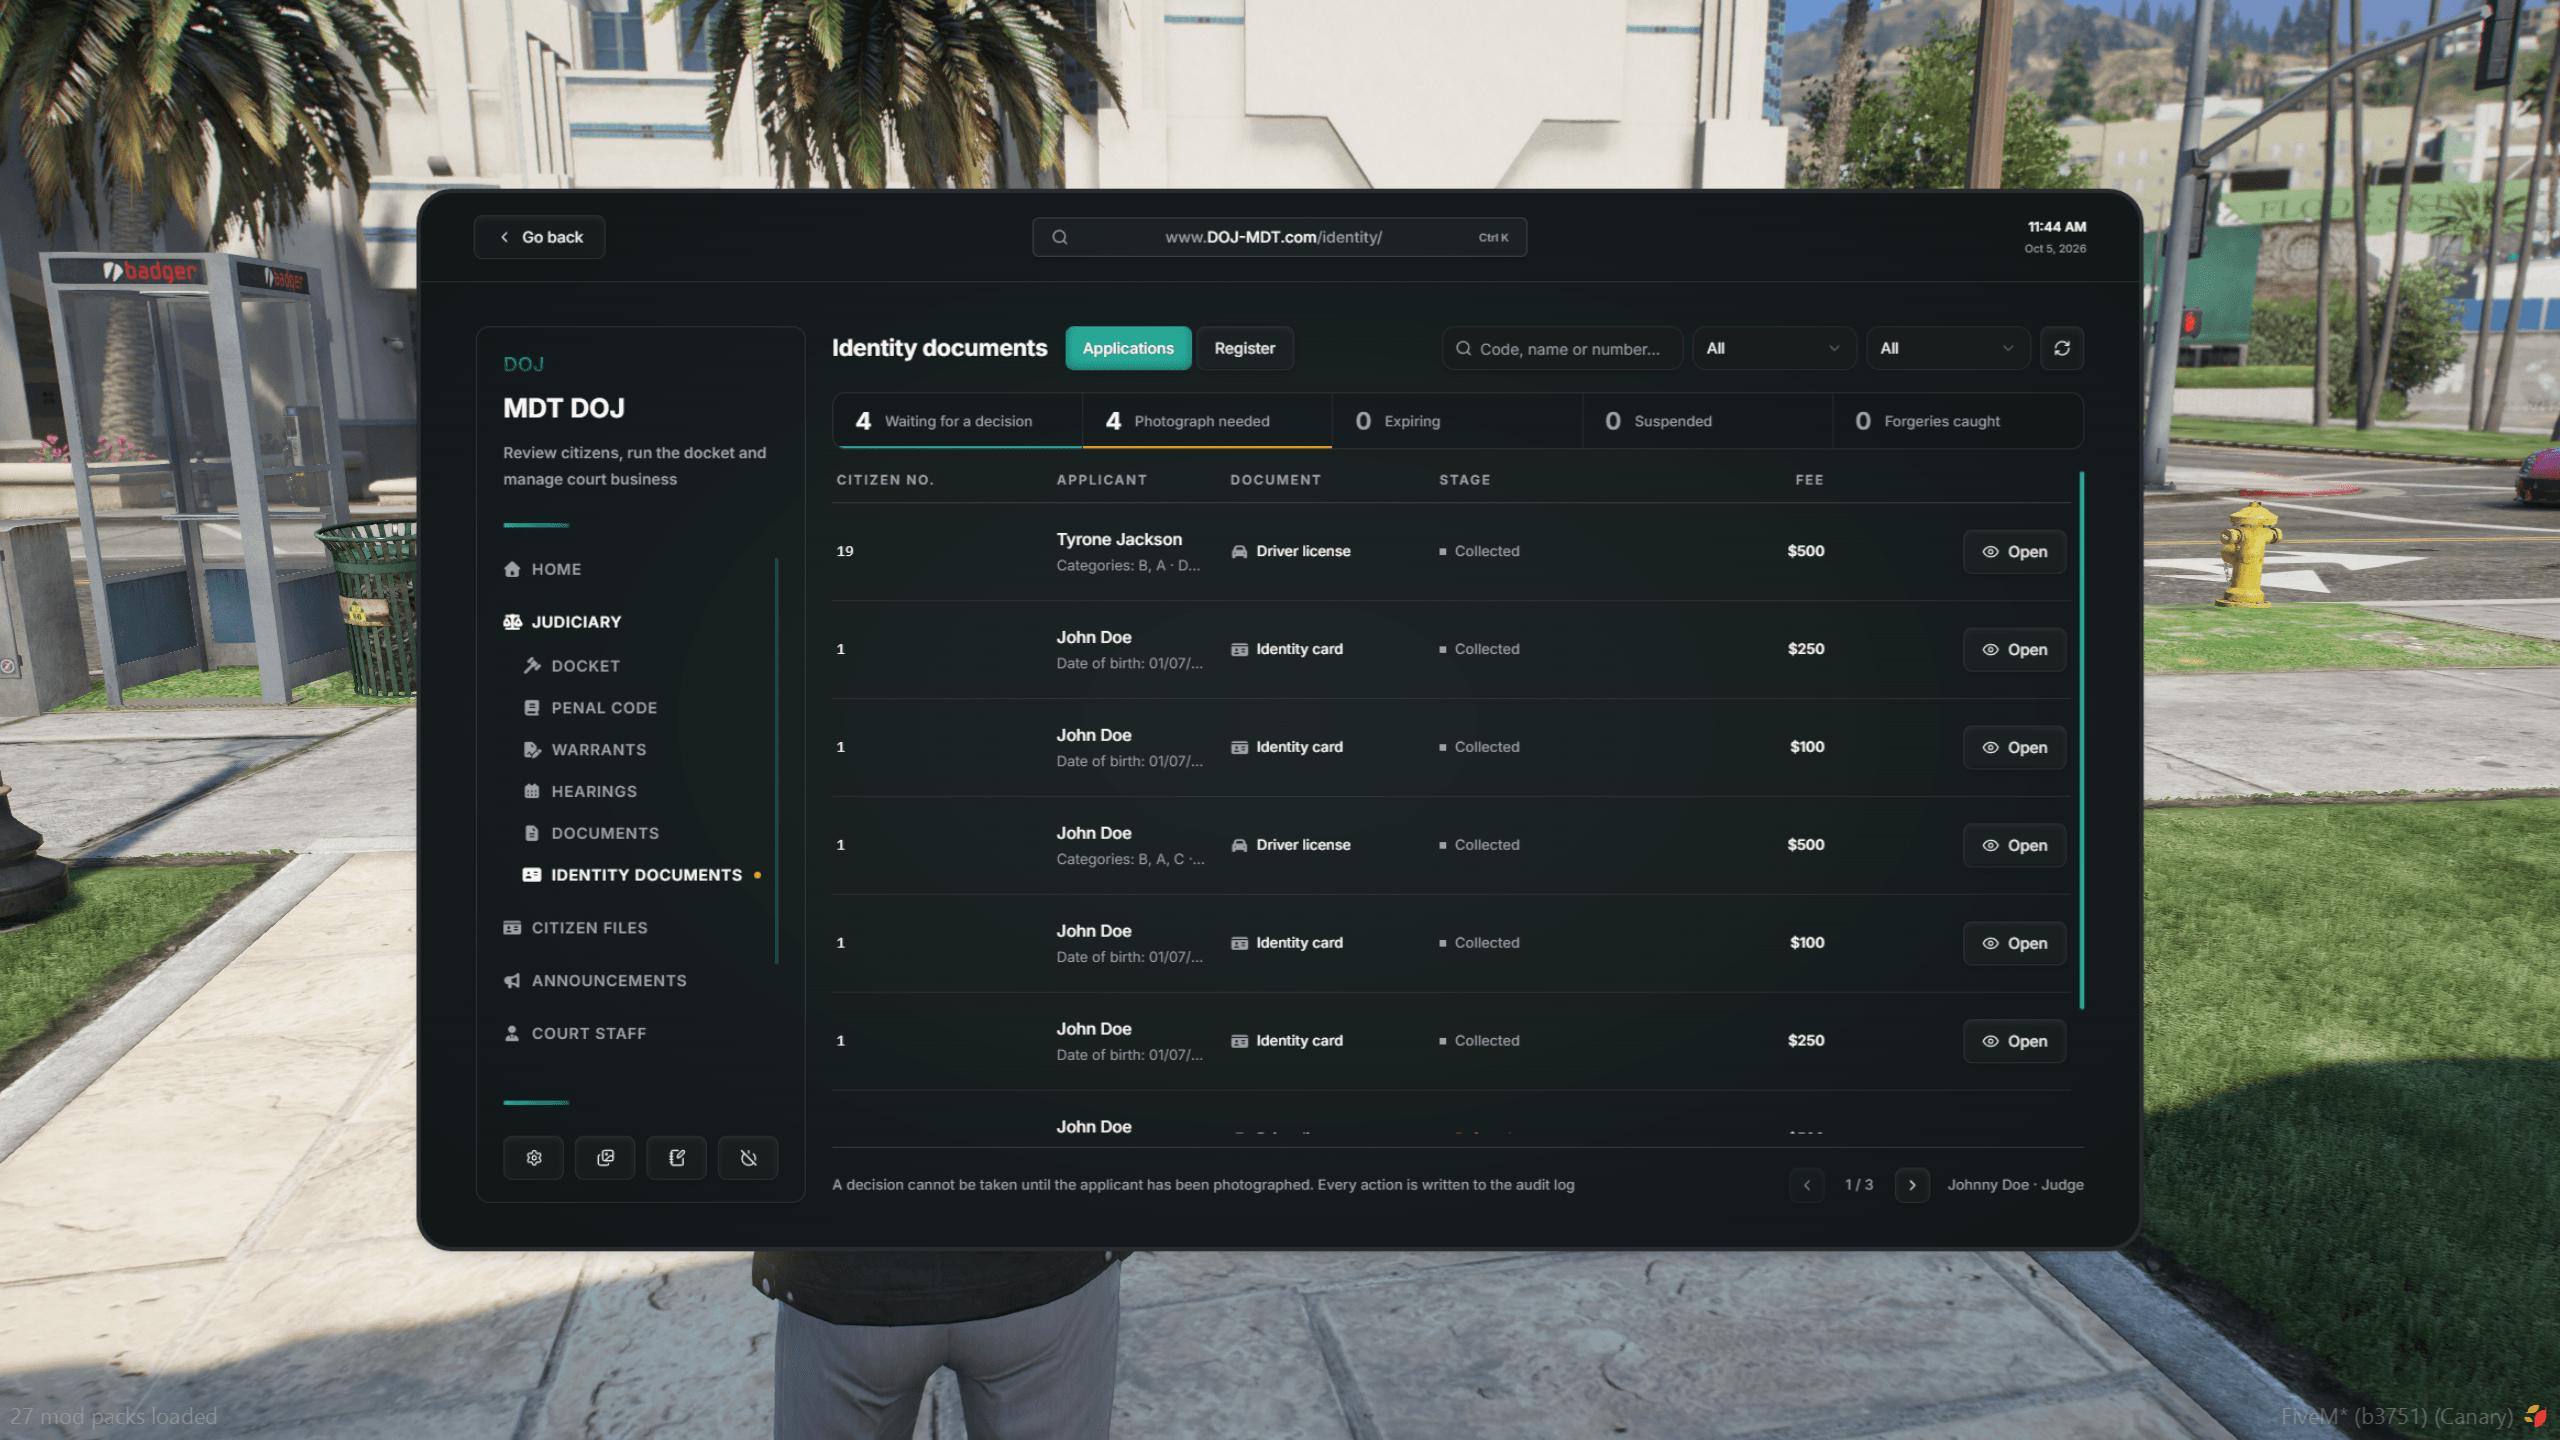The width and height of the screenshot is (2560, 1440).
Task: Open the Court Staff section
Action: [x=575, y=1034]
